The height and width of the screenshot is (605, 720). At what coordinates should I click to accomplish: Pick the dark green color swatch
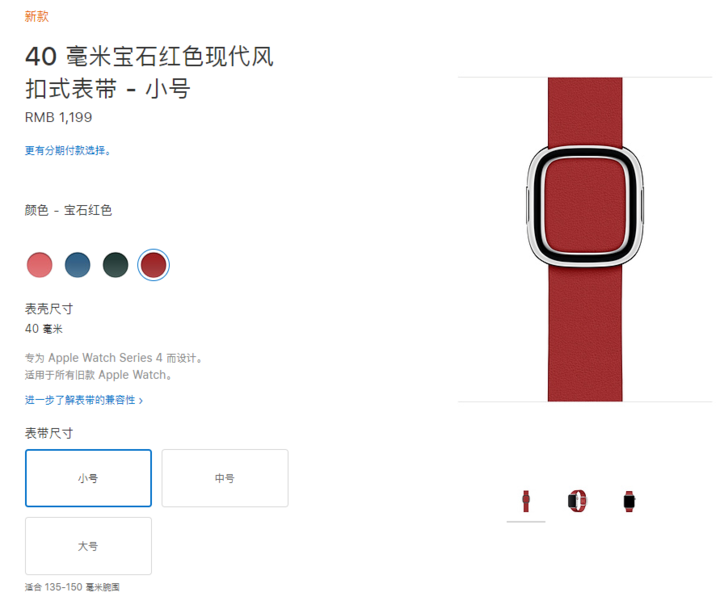click(115, 265)
